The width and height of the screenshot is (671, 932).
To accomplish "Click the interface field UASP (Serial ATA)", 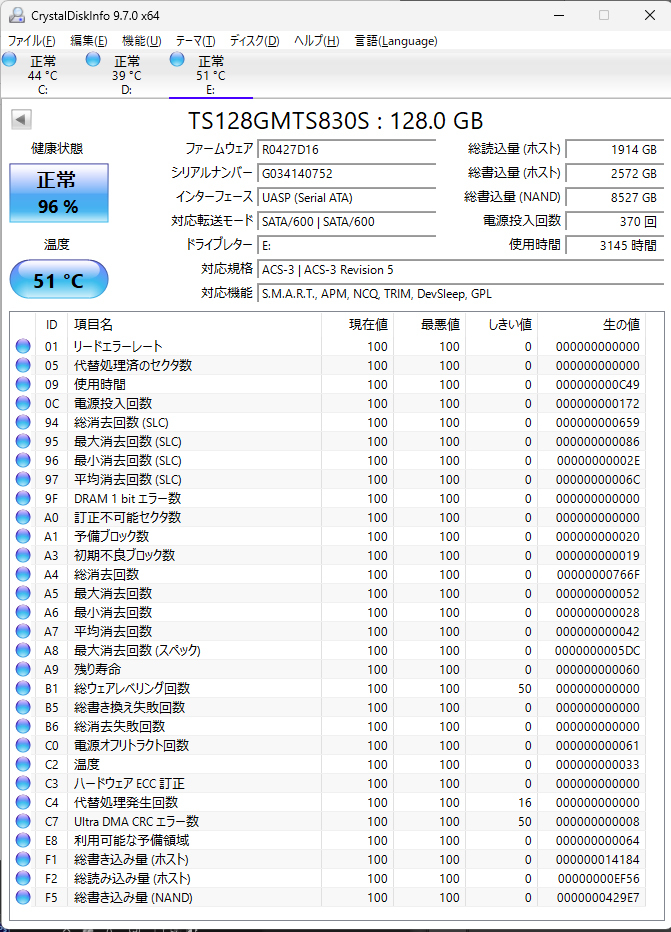I will pyautogui.click(x=346, y=197).
